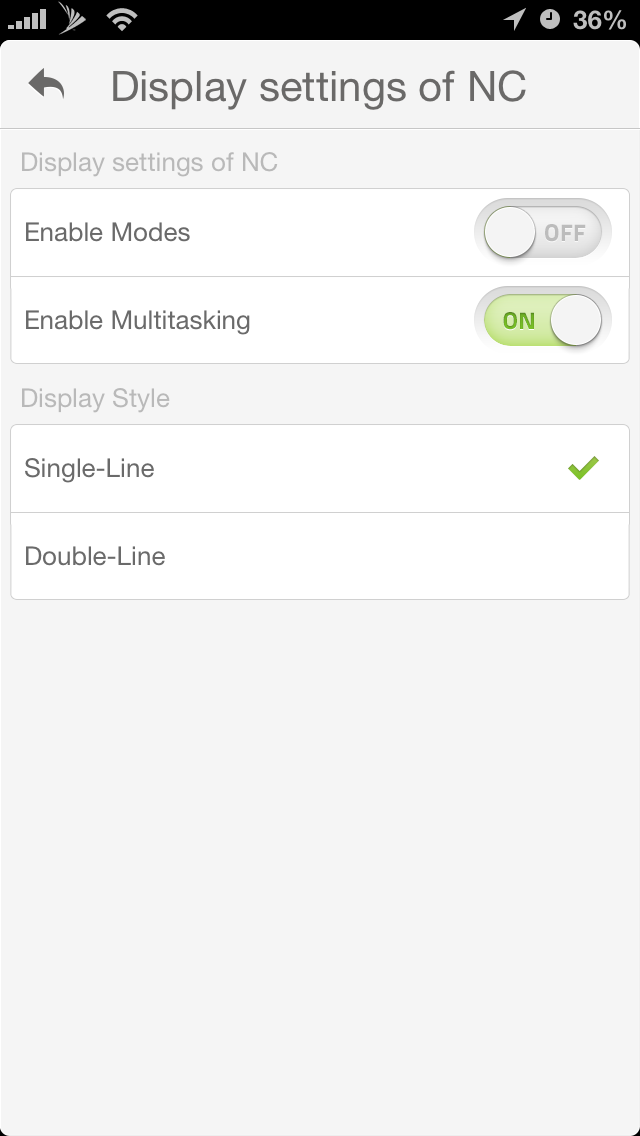Turn on the Enable Modes switch
The width and height of the screenshot is (640, 1136).
tap(543, 233)
